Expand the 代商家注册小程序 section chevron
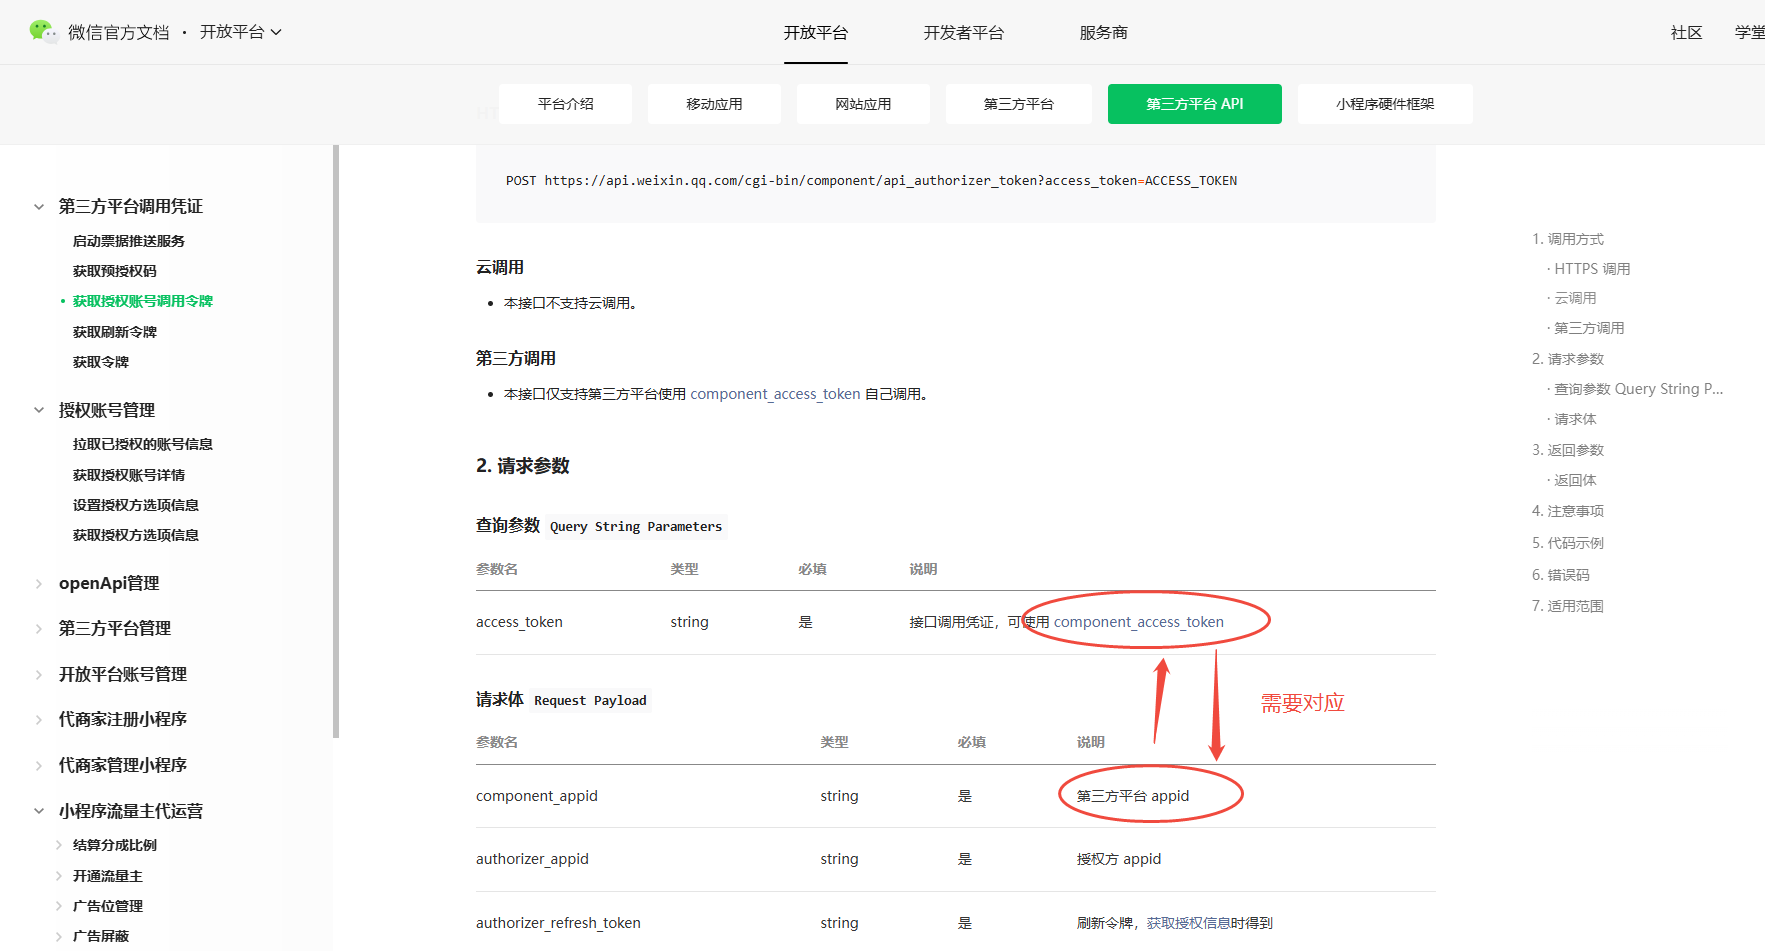The height and width of the screenshot is (951, 1765). click(x=39, y=720)
